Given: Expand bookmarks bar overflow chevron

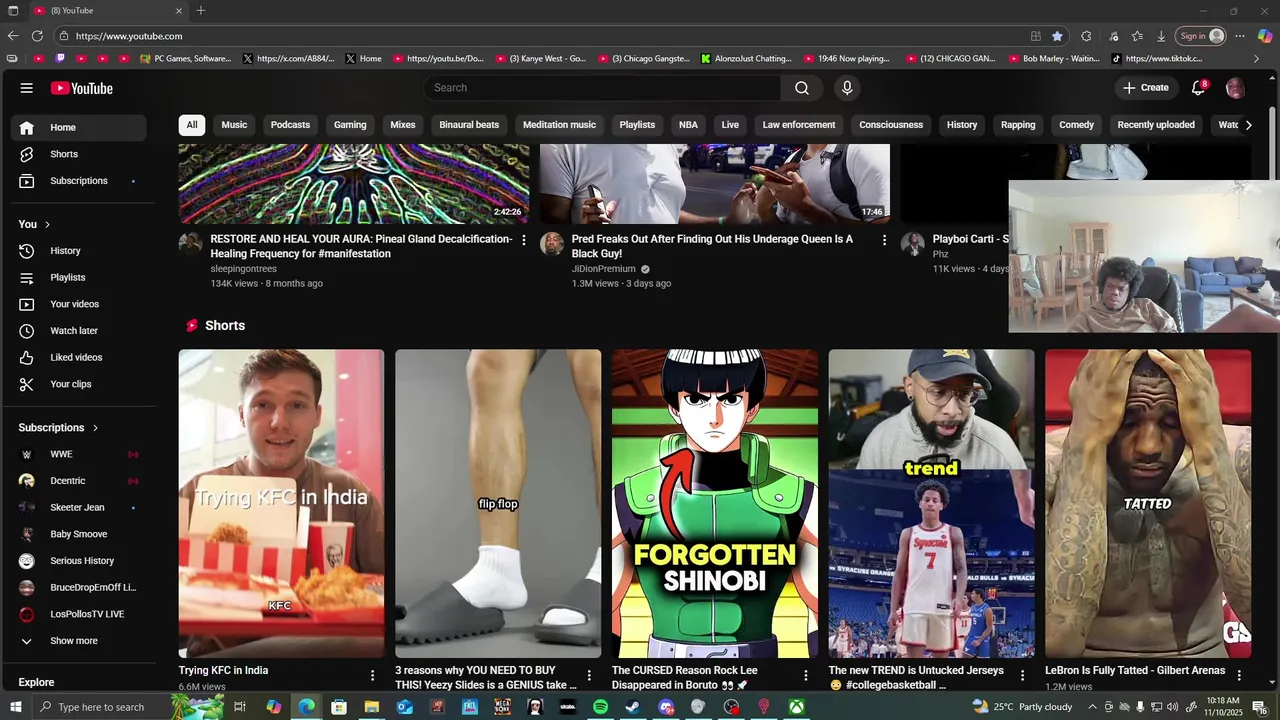Looking at the screenshot, I should pyautogui.click(x=1257, y=59).
